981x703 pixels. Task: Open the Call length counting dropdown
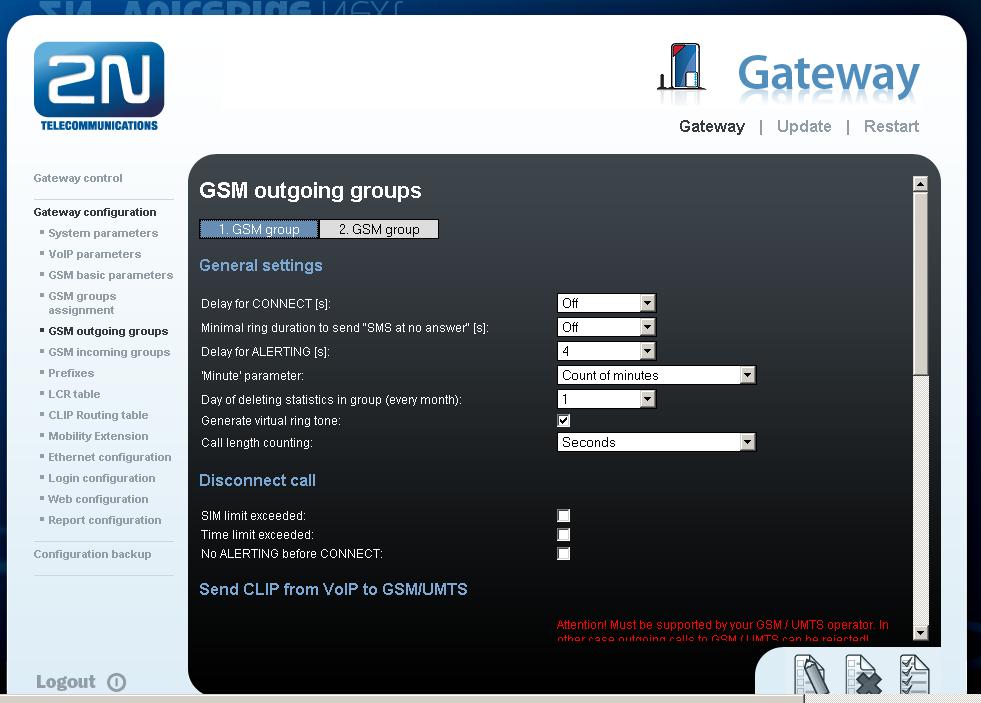coord(656,442)
